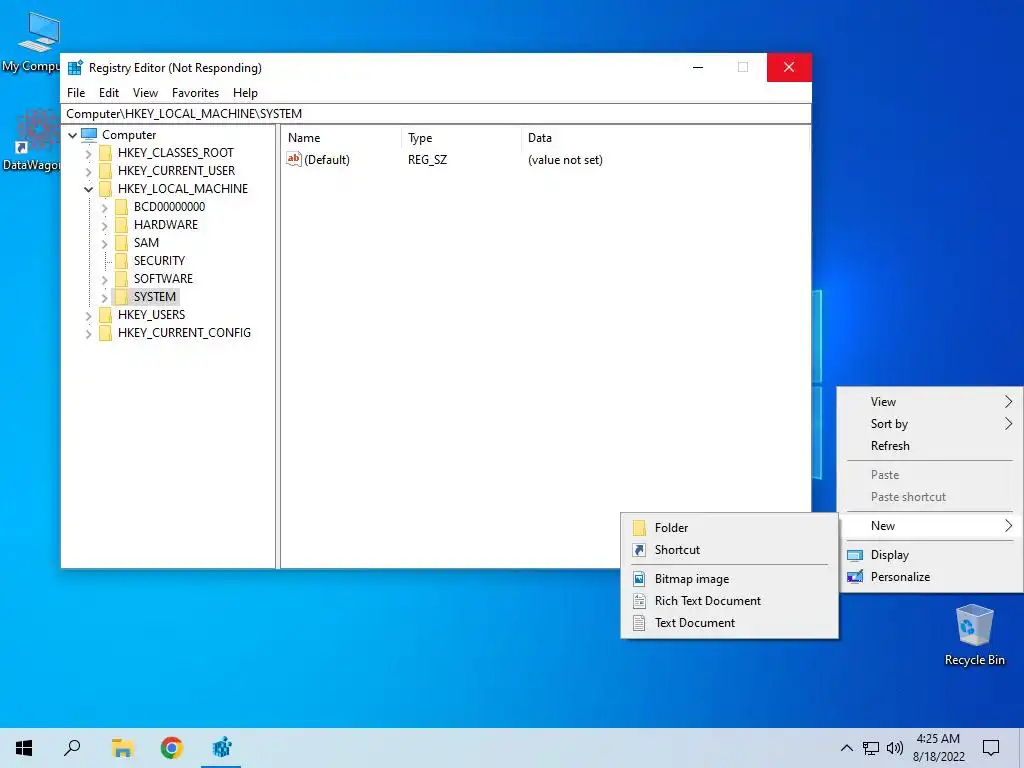
Task: Click the BCD00000000 folder icon
Action: 121,207
